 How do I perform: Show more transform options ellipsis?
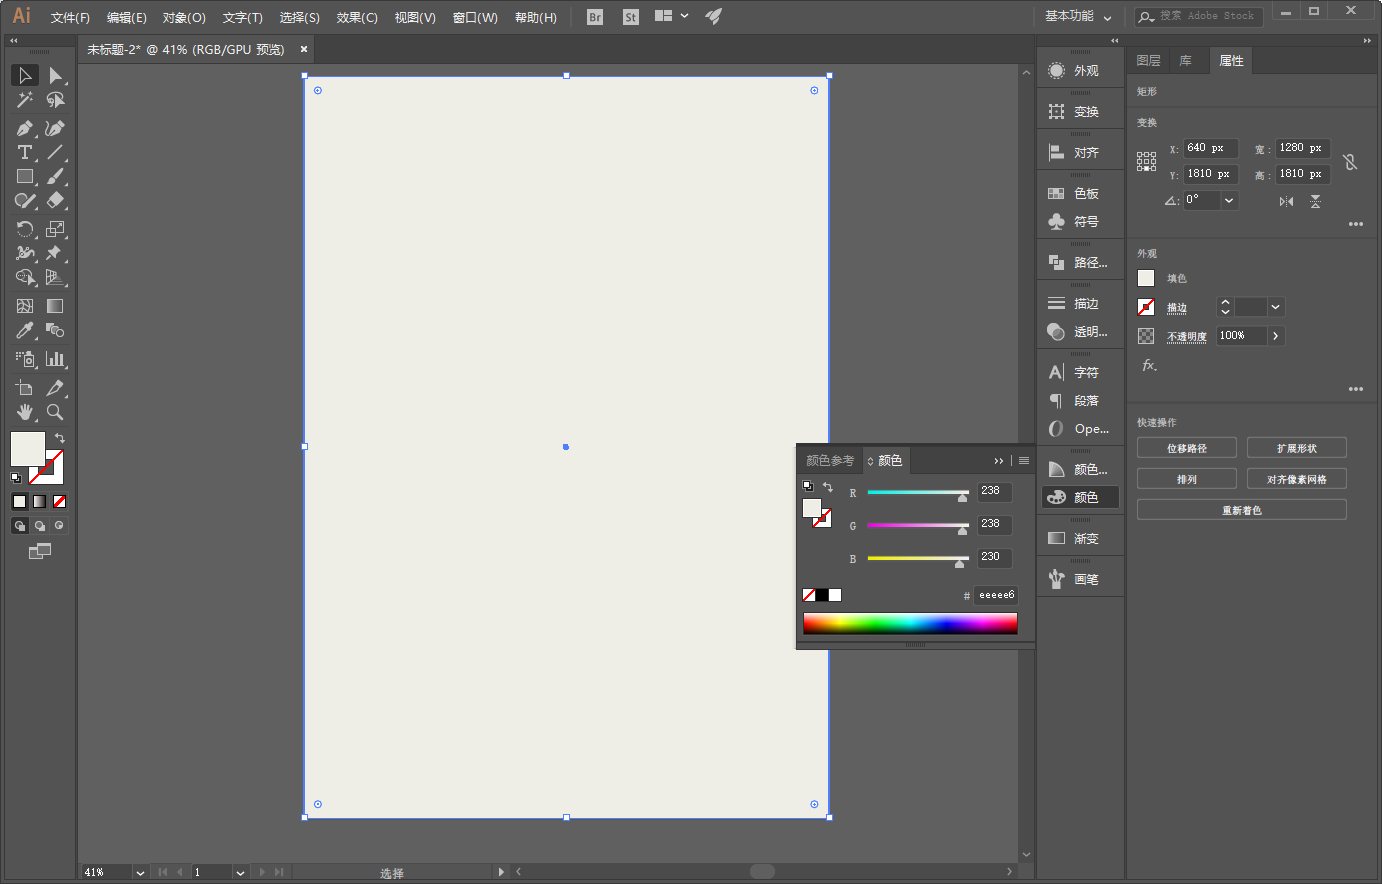[1356, 224]
